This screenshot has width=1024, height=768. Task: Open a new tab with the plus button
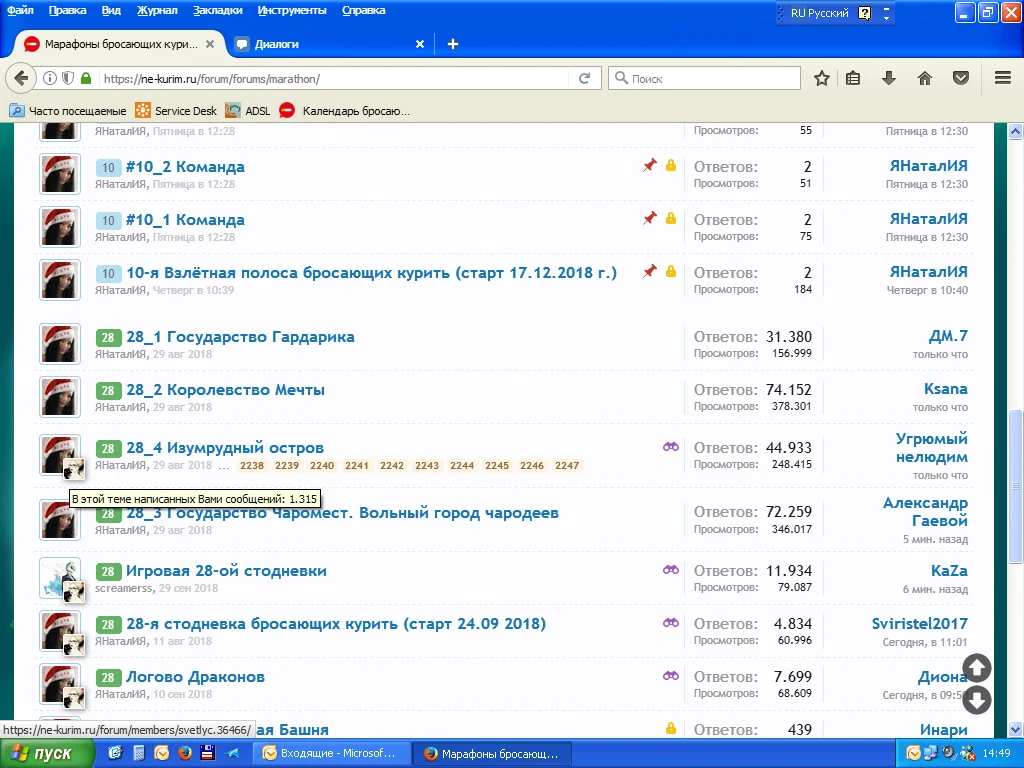[453, 44]
